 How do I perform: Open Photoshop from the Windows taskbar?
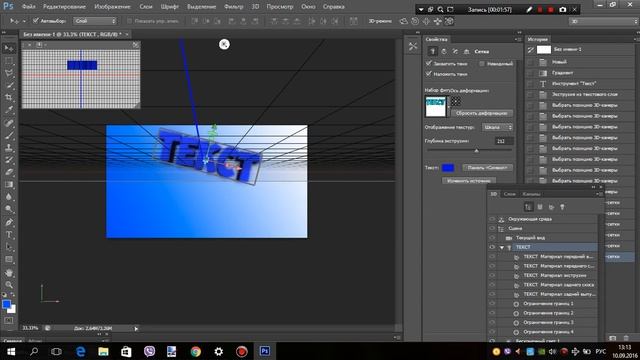click(264, 351)
